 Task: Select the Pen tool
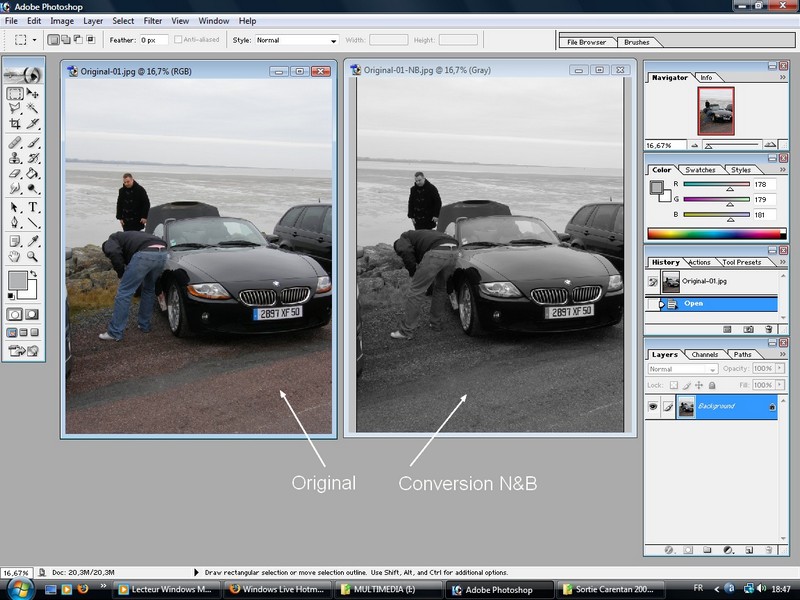click(x=15, y=222)
